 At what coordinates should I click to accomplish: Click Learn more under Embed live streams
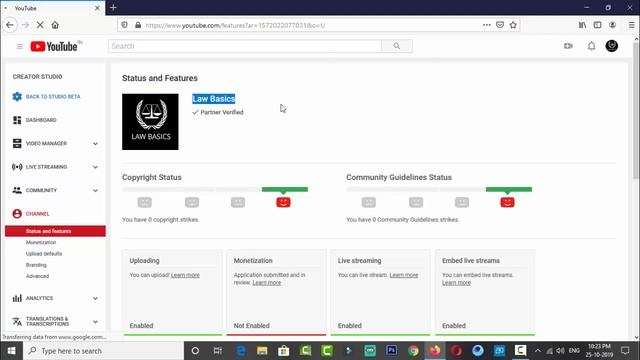(456, 282)
